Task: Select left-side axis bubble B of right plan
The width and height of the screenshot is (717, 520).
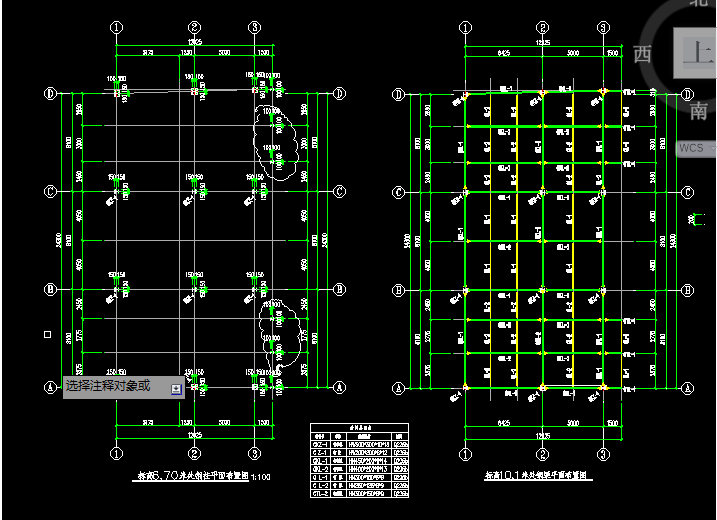Action: click(x=399, y=290)
